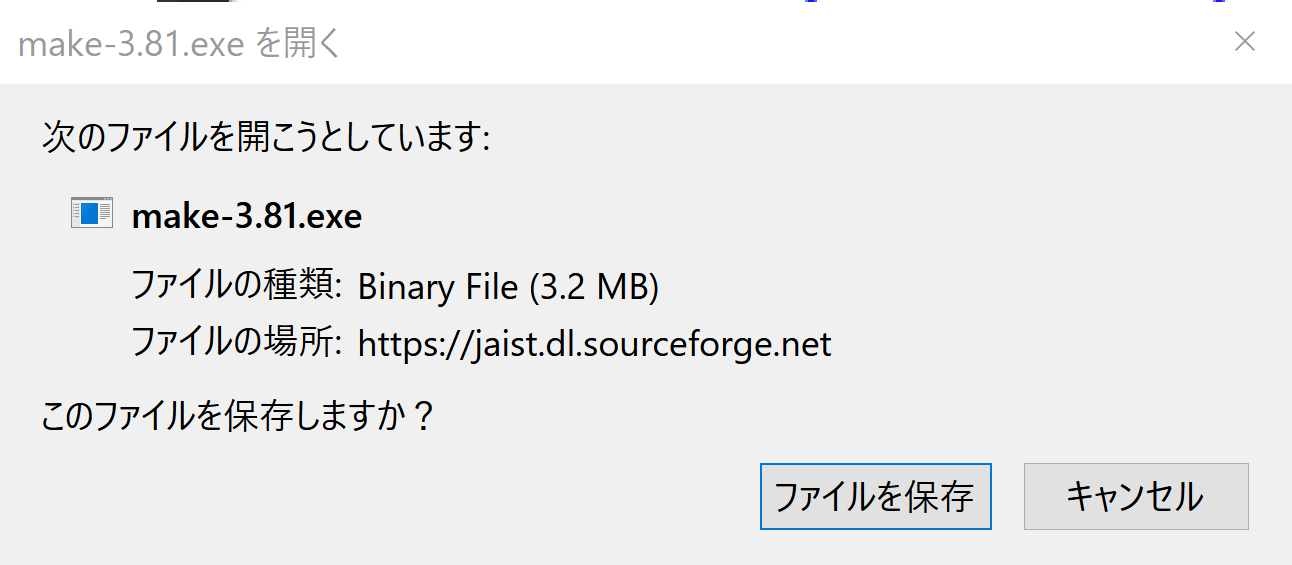Image resolution: width=1292 pixels, height=565 pixels.
Task: Close the dialog with the X button
Action: (1245, 42)
